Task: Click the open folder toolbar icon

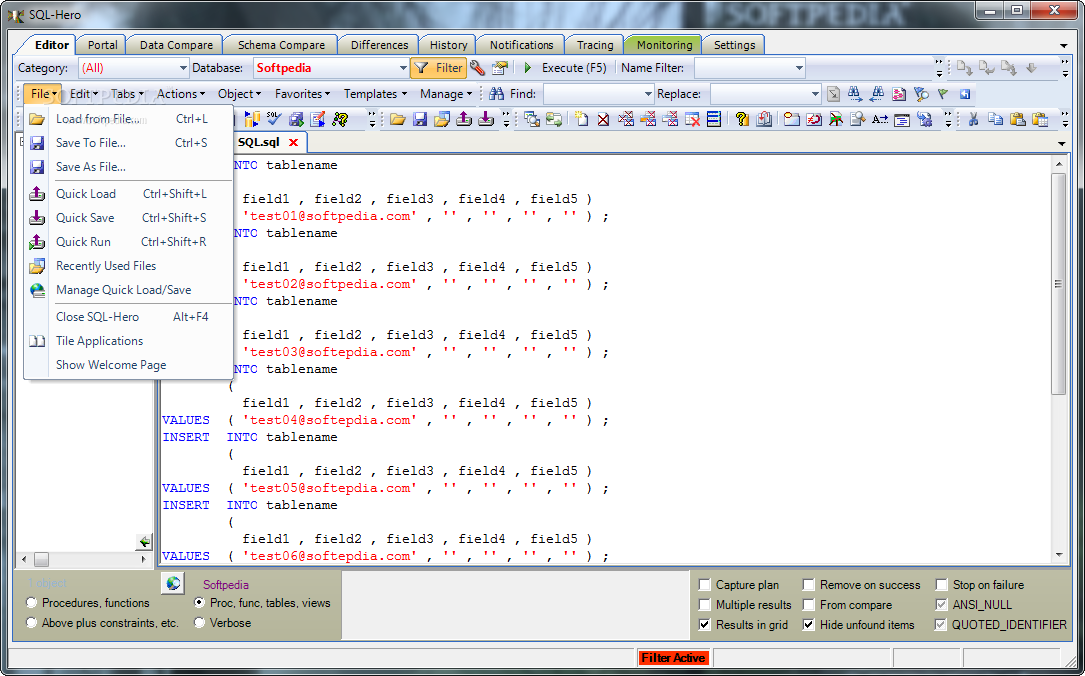Action: pyautogui.click(x=397, y=119)
